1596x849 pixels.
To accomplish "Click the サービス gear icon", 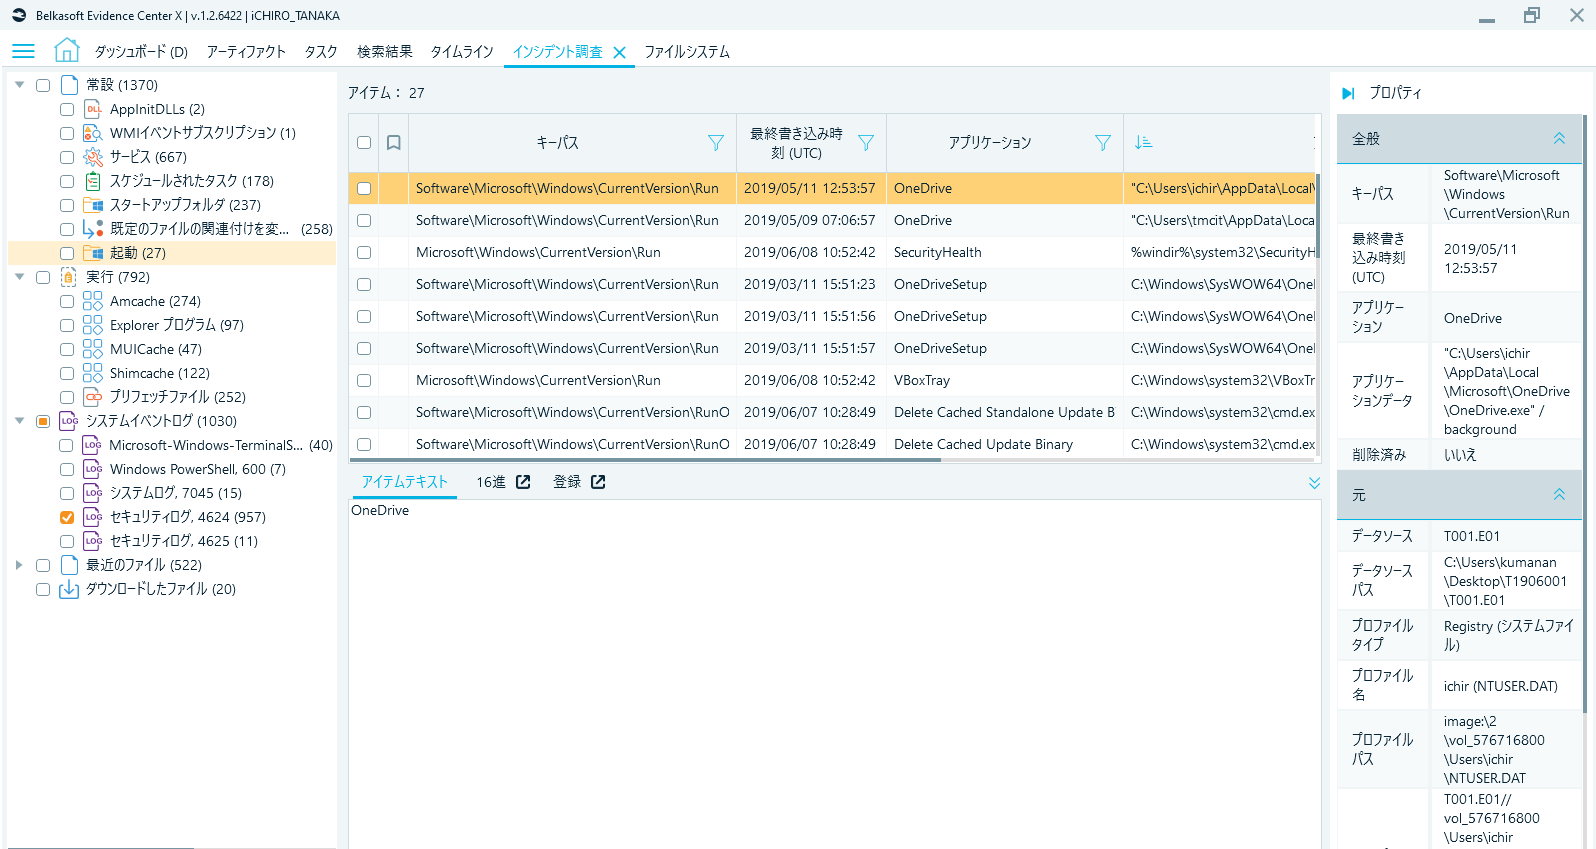I will (x=93, y=157).
